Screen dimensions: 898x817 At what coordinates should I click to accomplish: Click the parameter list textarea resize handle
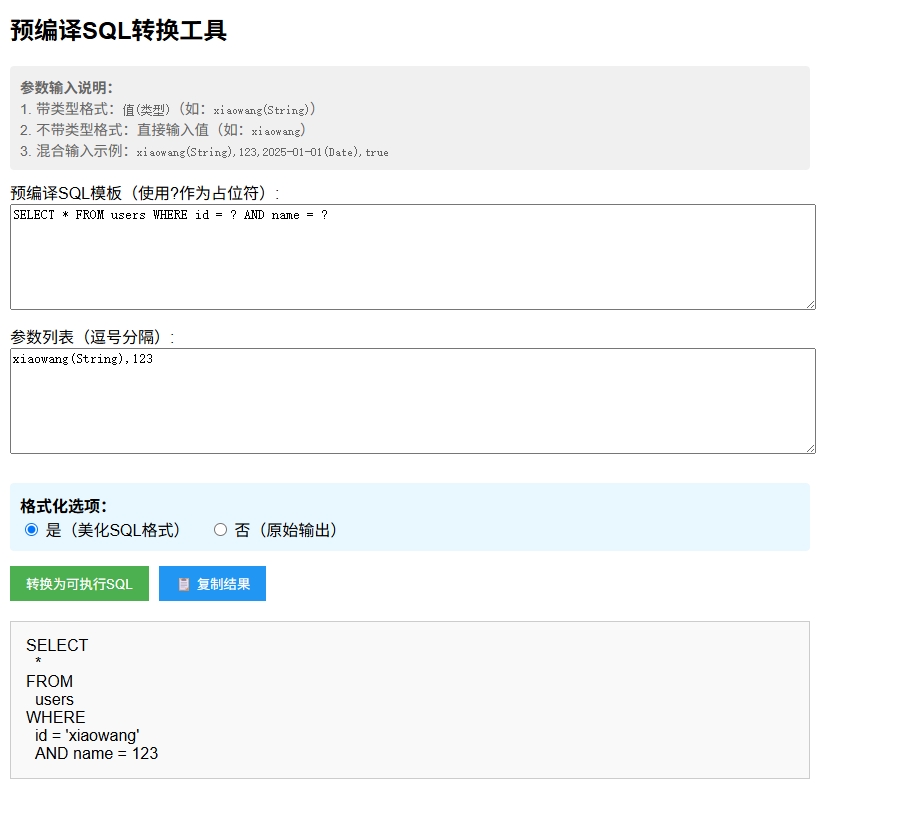(810, 448)
